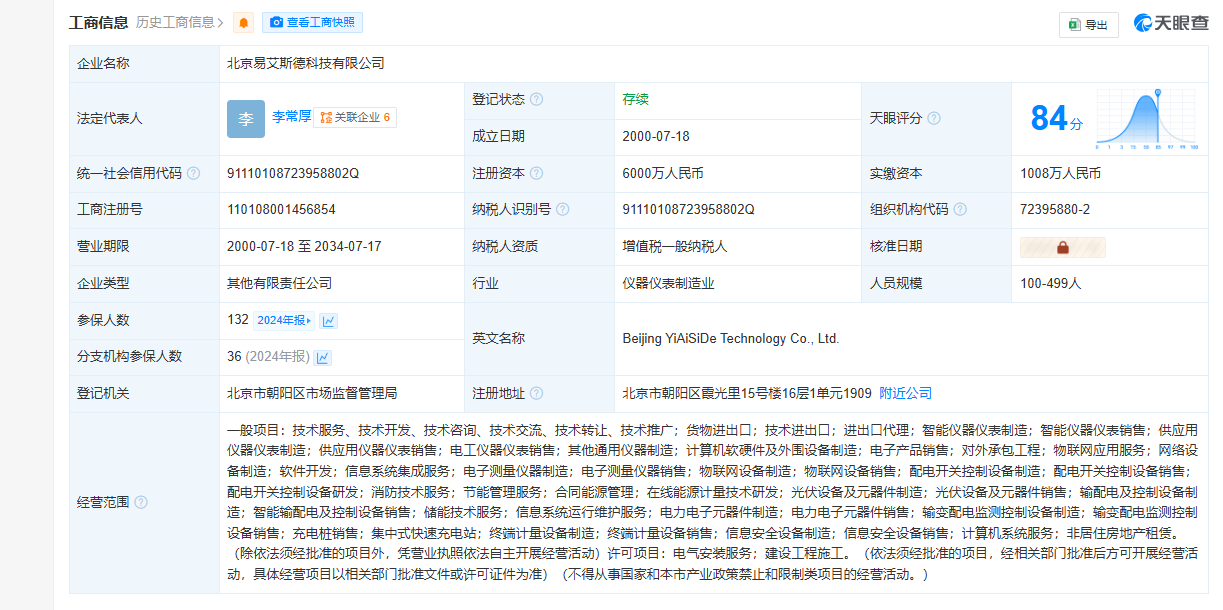Click the 李 avatar thumbnail

click(x=246, y=118)
